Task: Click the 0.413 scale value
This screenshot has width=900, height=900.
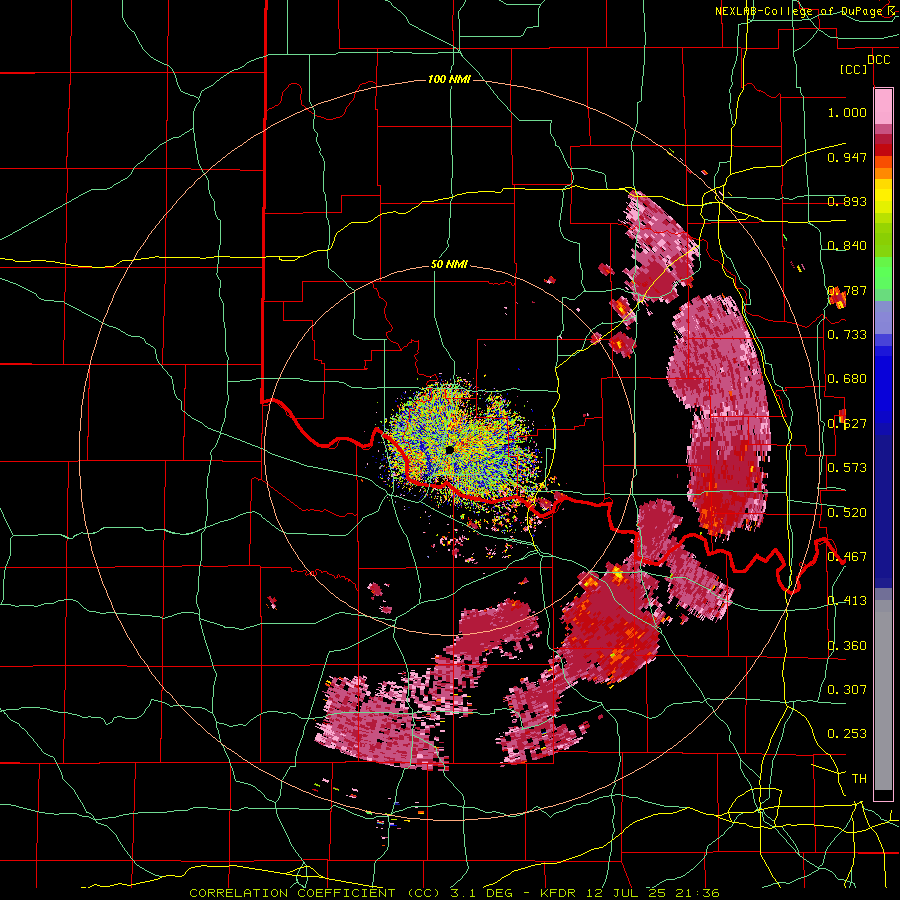Action: (847, 600)
